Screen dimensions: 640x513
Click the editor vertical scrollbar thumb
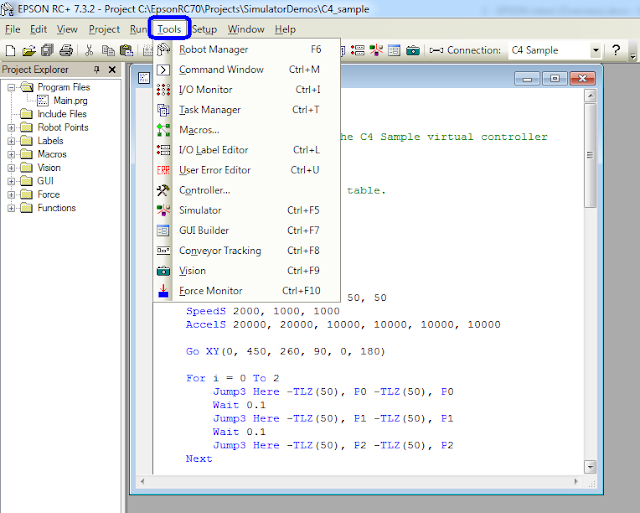[x=590, y=155]
